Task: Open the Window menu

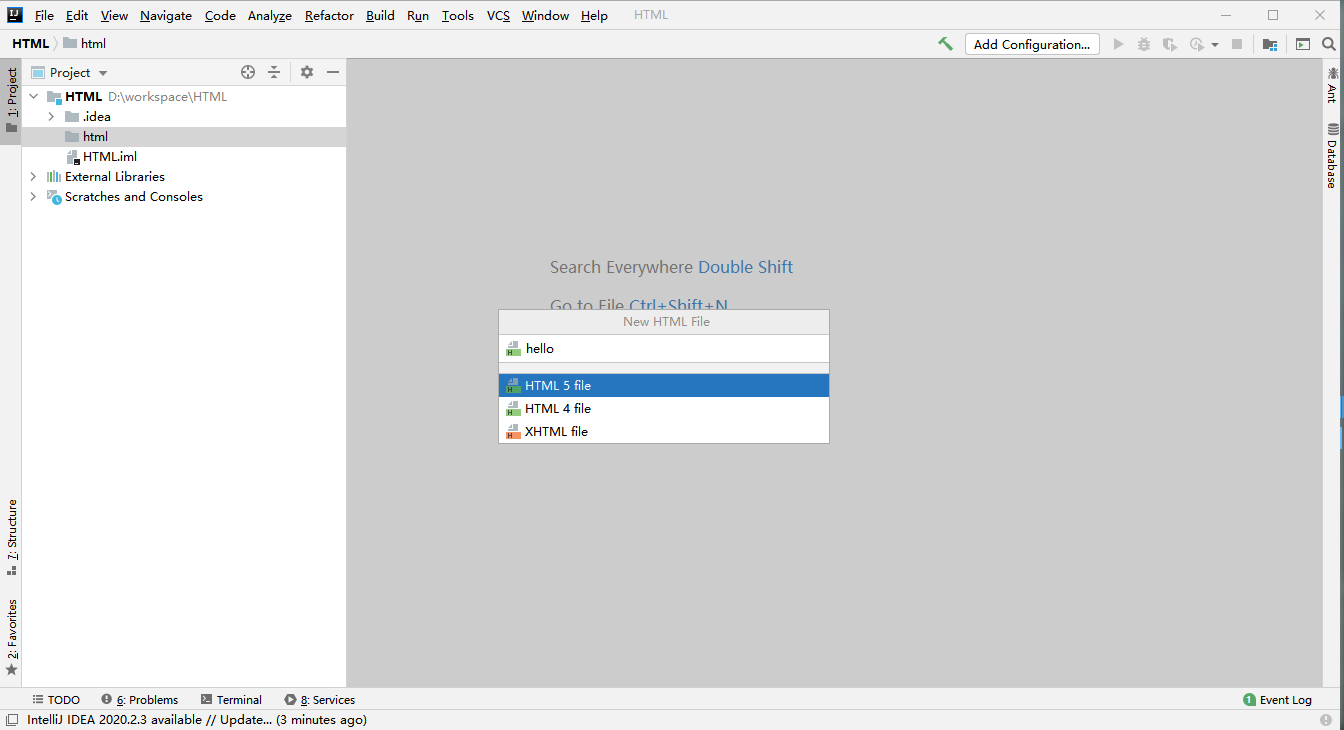Action: point(545,15)
